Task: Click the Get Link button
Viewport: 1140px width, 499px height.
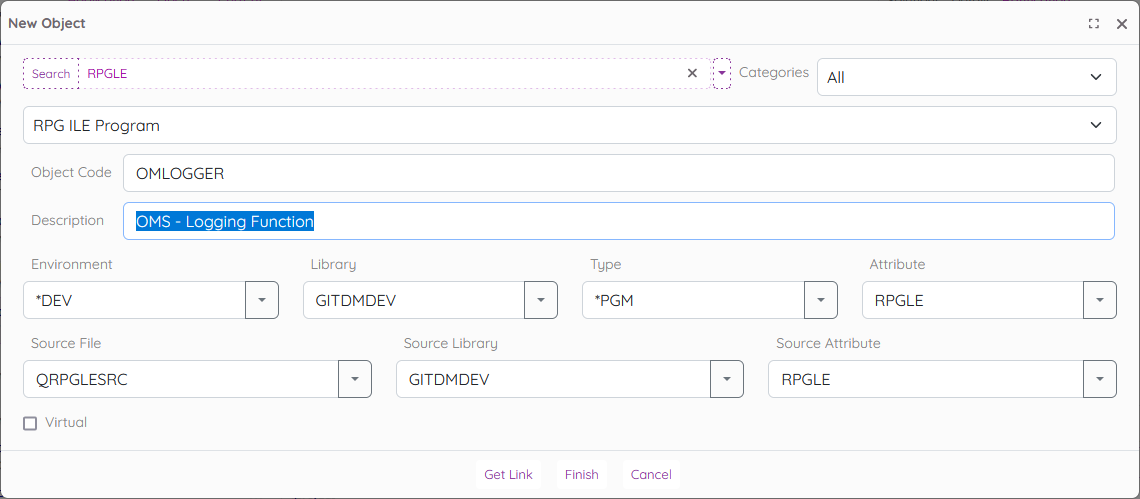Action: 508,475
